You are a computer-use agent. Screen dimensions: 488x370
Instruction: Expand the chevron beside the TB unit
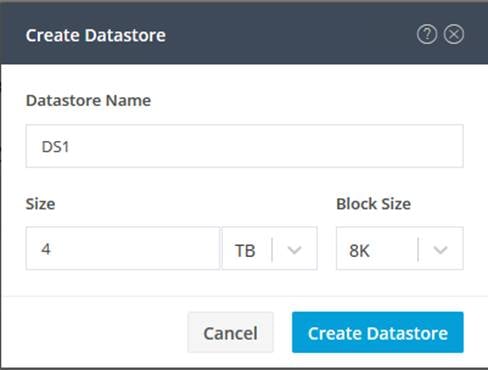(294, 250)
